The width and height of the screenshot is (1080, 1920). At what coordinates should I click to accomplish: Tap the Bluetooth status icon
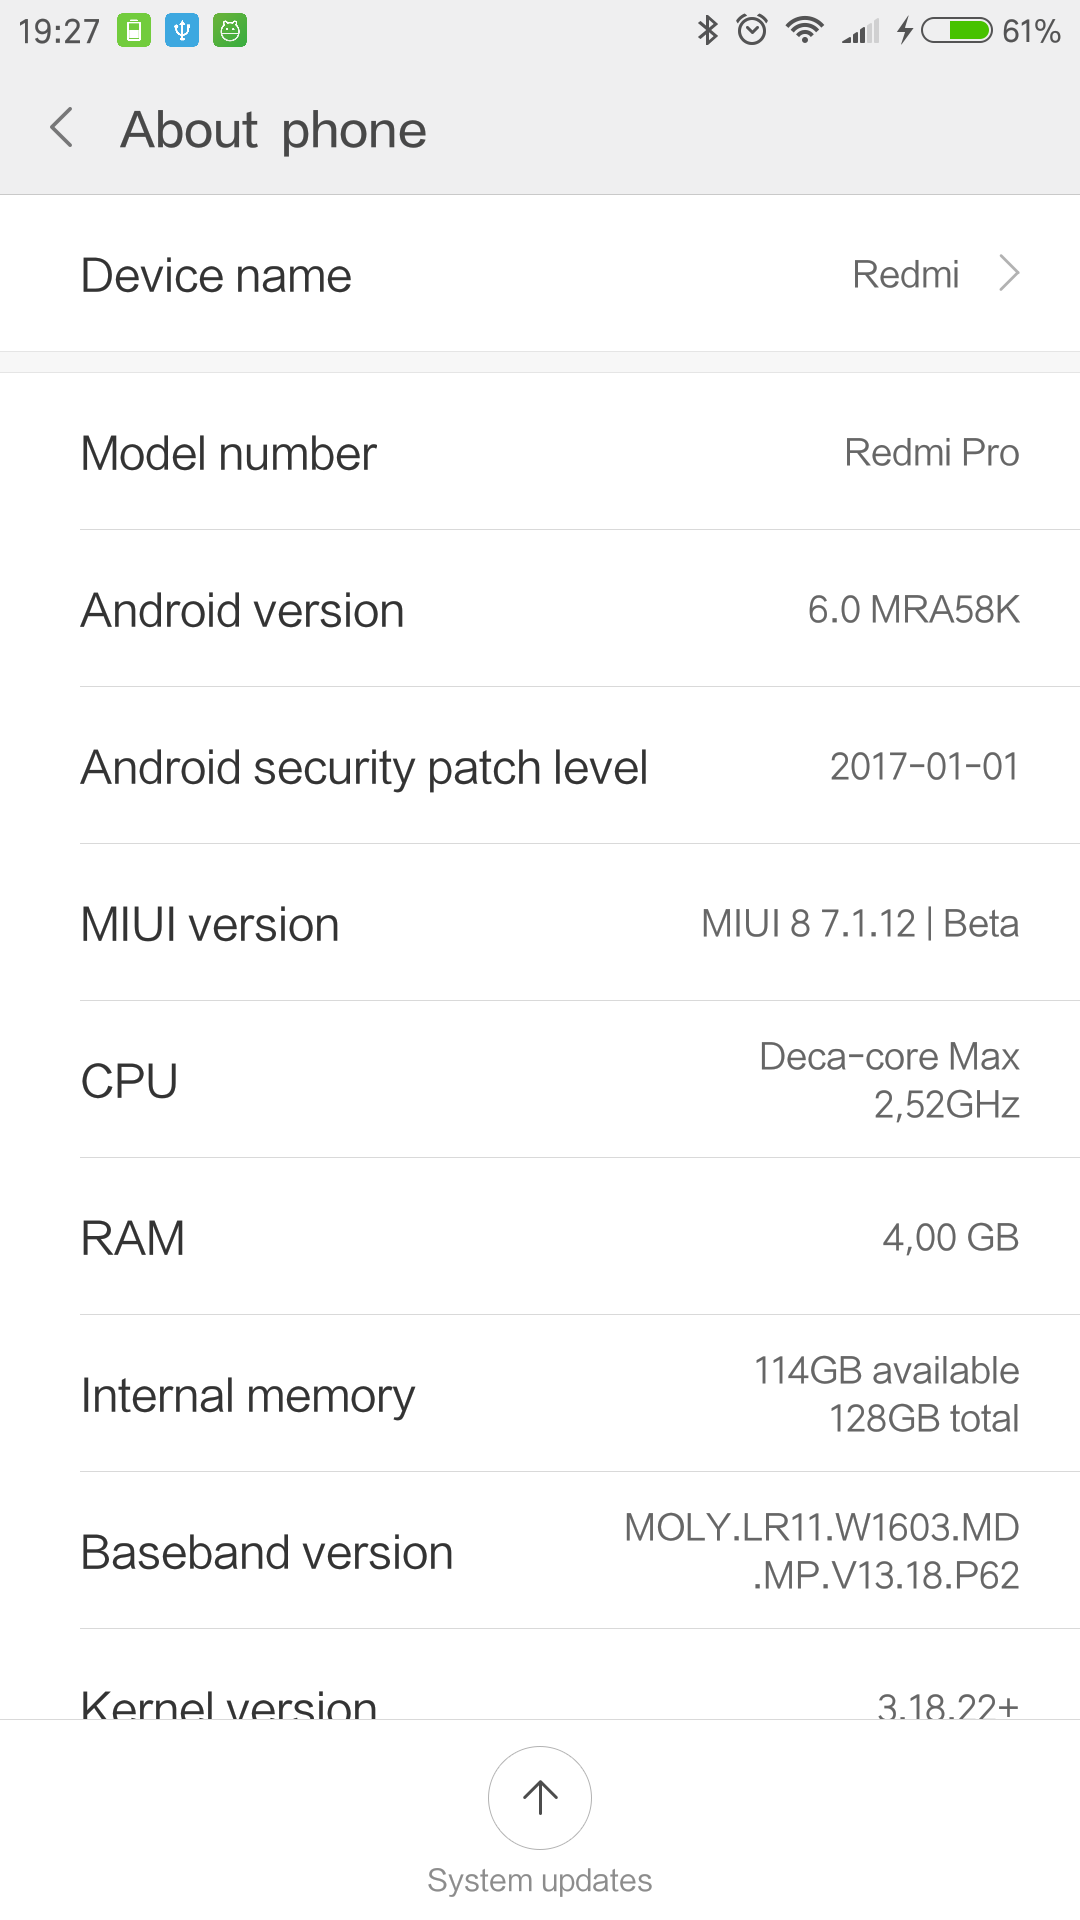point(708,30)
